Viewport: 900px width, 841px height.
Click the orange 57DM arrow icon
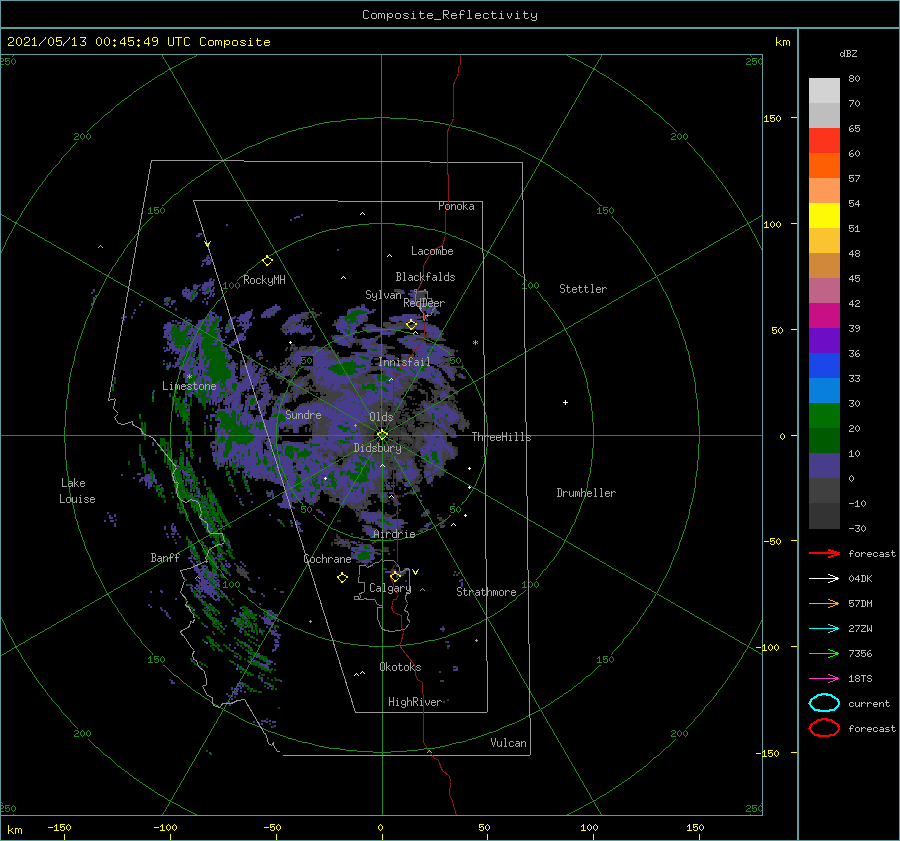click(824, 603)
